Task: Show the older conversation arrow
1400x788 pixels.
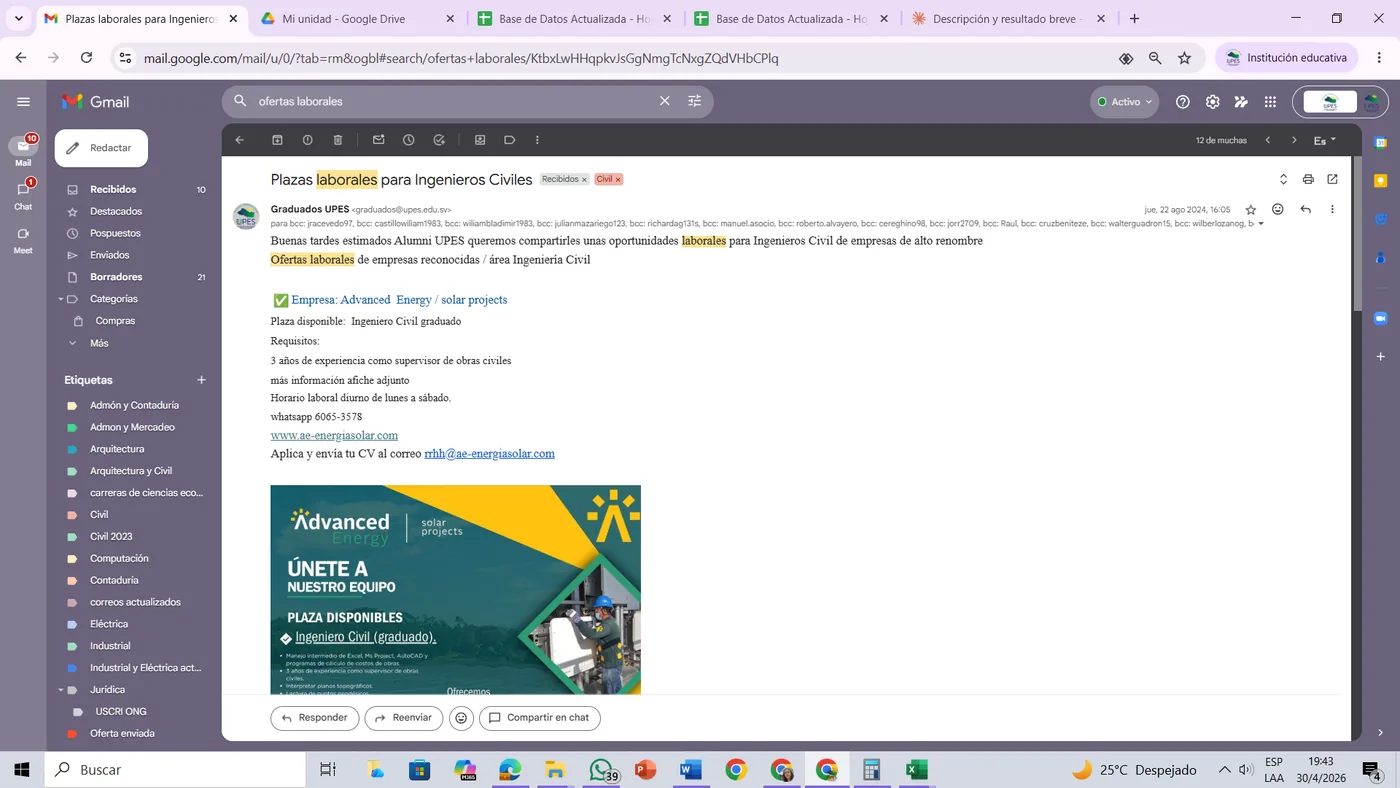Action: click(x=1294, y=140)
